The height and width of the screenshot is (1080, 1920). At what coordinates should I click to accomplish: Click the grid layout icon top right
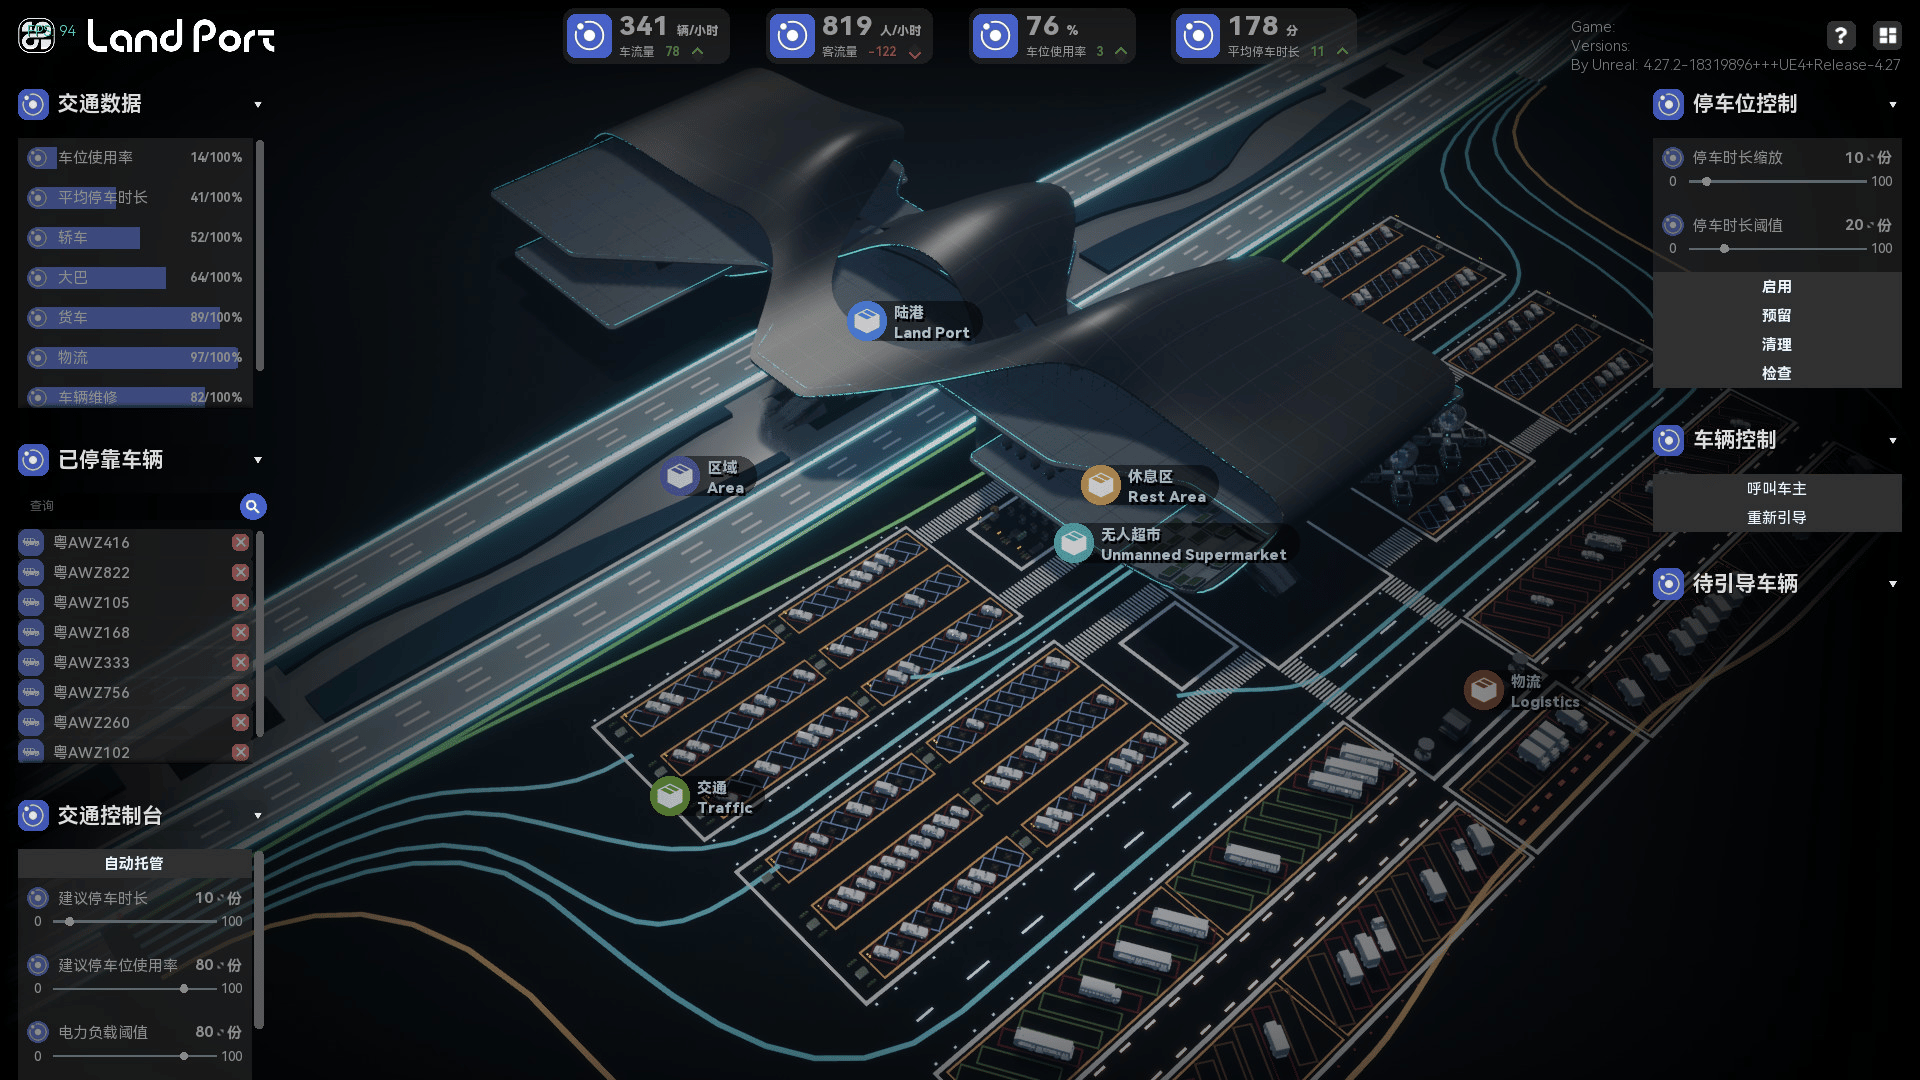click(x=1887, y=36)
